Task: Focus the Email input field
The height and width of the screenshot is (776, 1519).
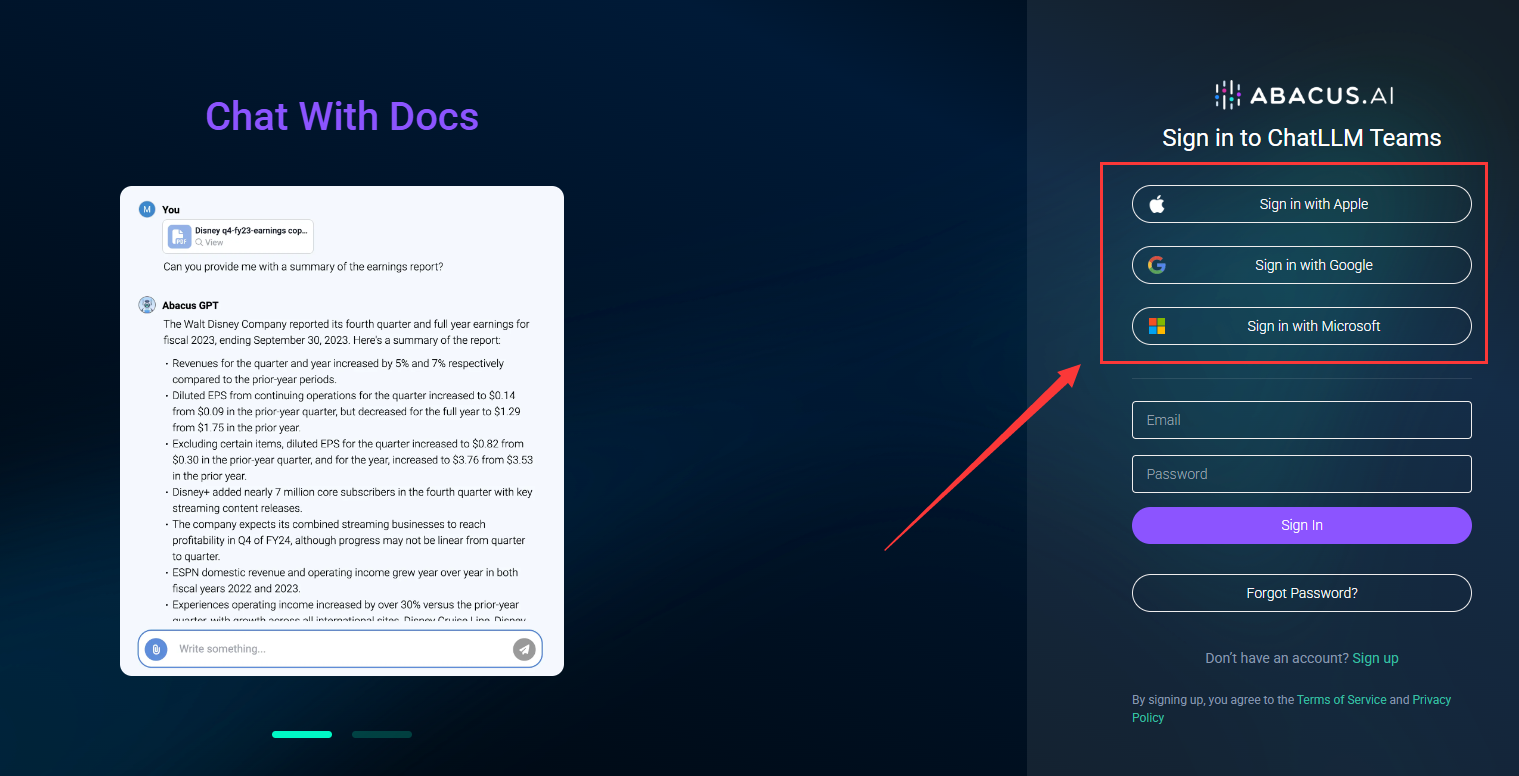Action: point(1302,420)
